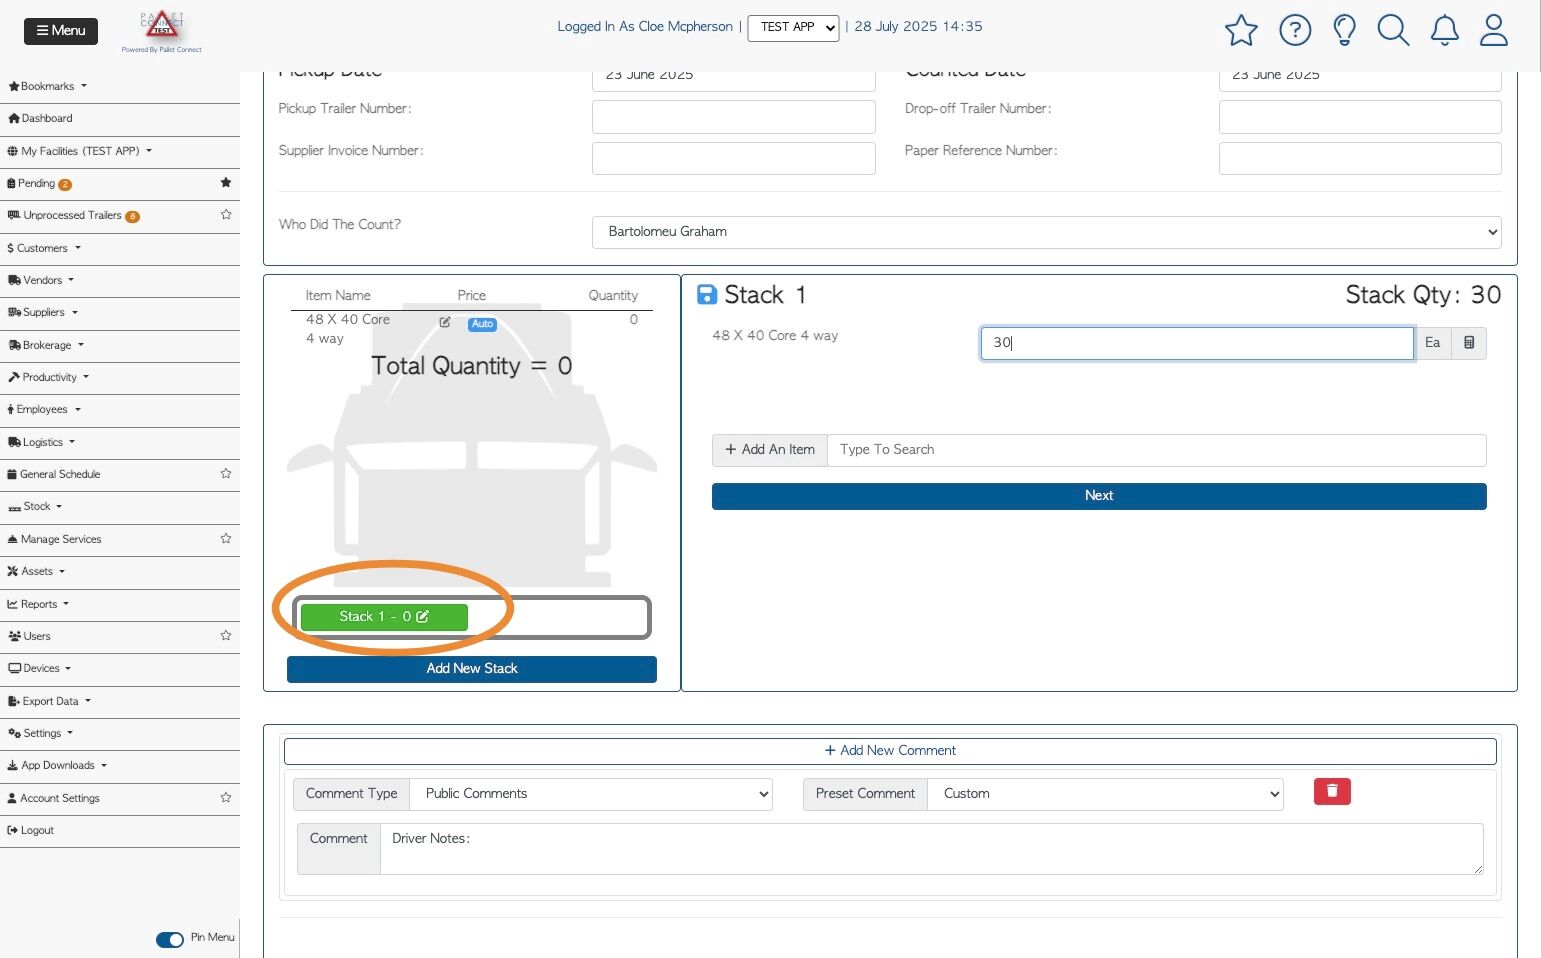Toggle bookmark star for Unprocessed Trailers
Screen dimensions: 1541x958
pyautogui.click(x=226, y=215)
